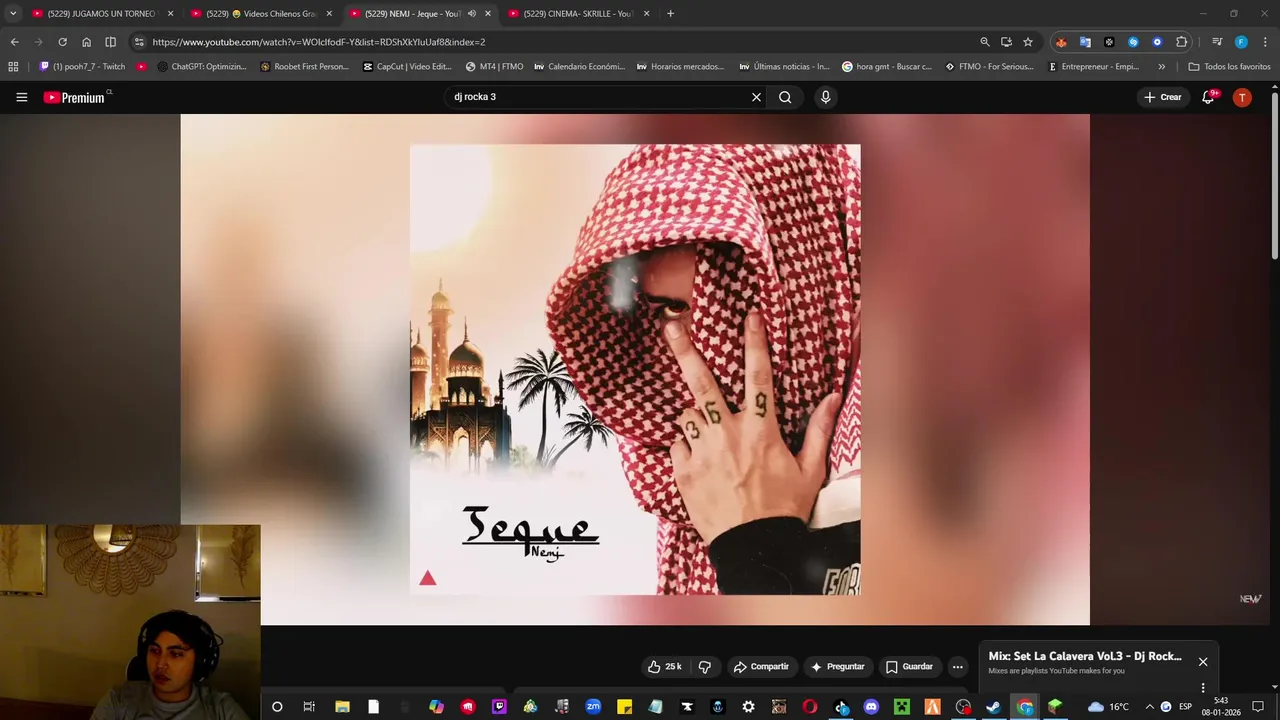Open the Mix playlist options menu
The width and height of the screenshot is (1280, 720).
(x=1203, y=688)
